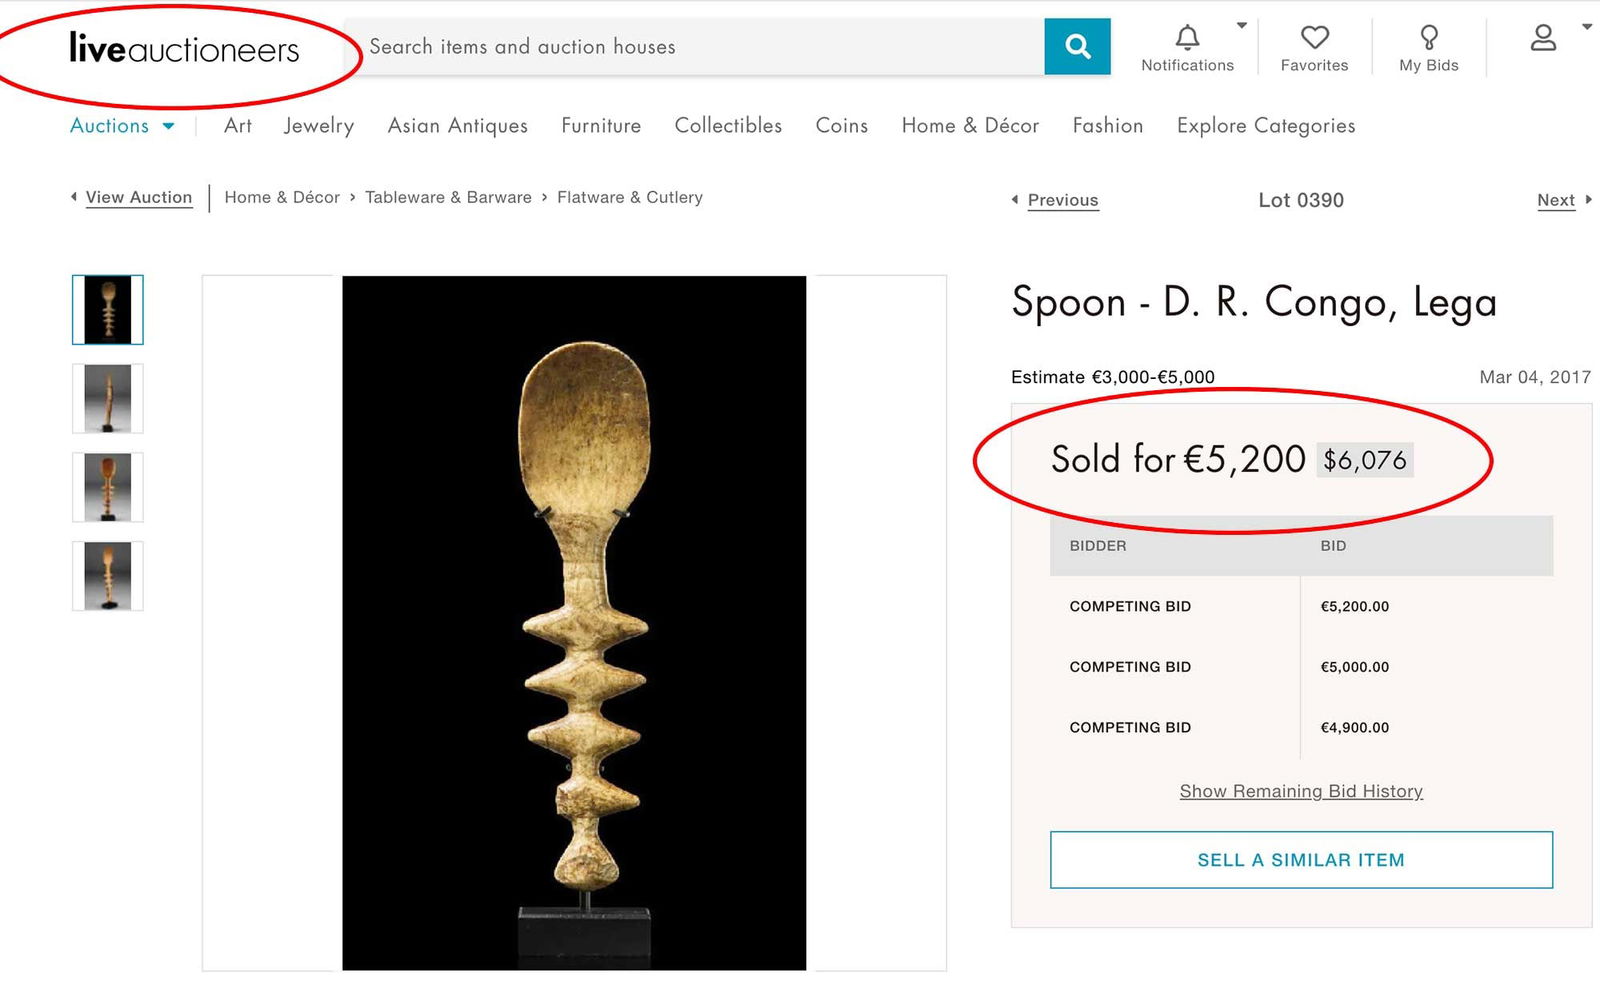Open My Bids paddle icon

[x=1429, y=38]
